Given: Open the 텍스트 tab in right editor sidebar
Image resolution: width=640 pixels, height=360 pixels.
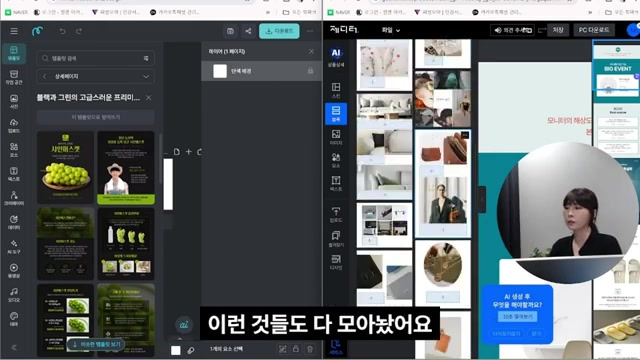Looking at the screenshot, I should click(336, 184).
